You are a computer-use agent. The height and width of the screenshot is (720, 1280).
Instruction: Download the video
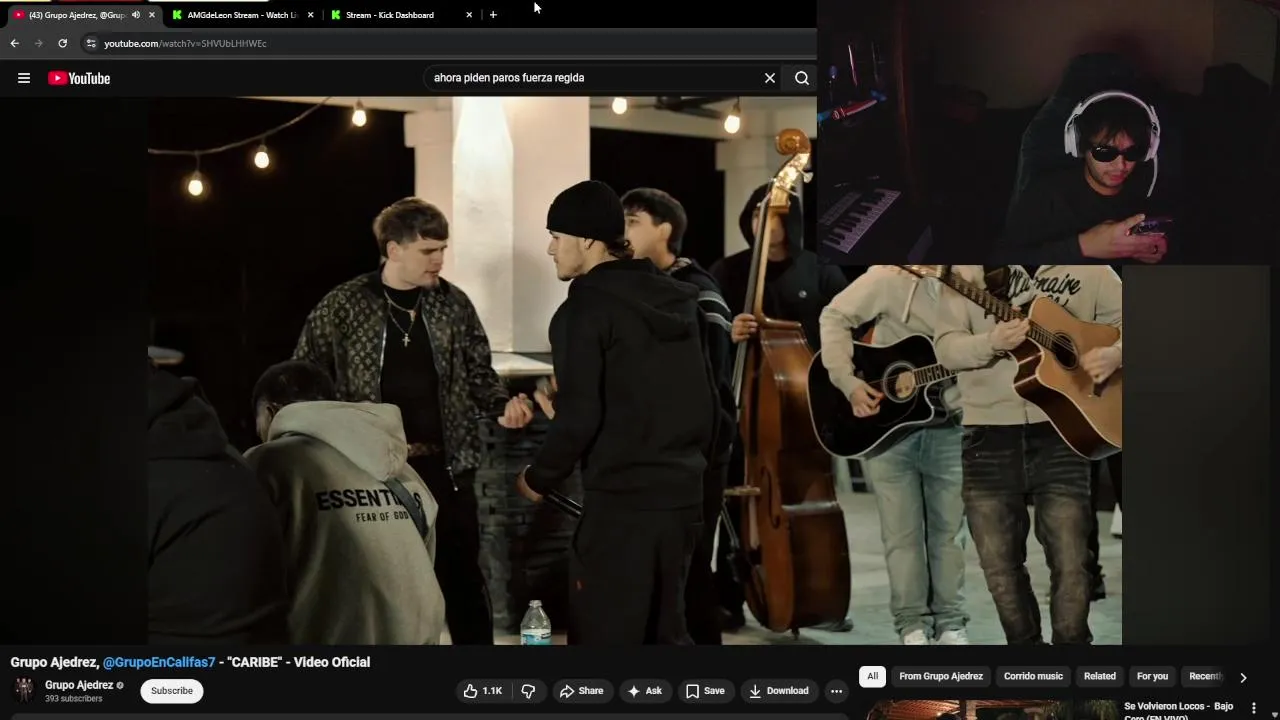778,691
